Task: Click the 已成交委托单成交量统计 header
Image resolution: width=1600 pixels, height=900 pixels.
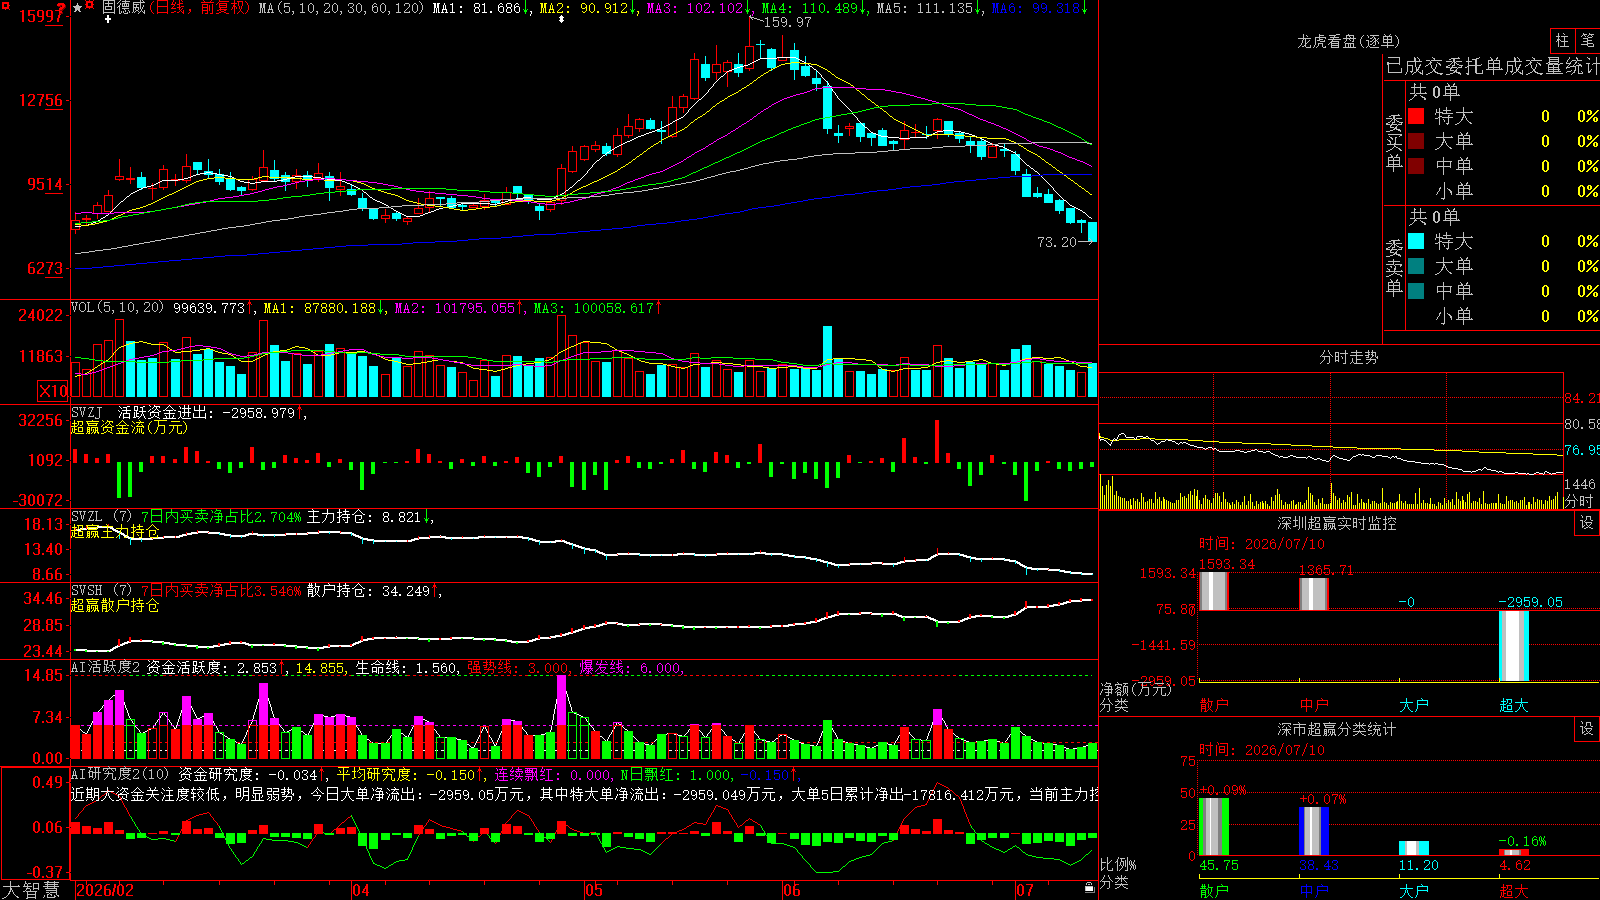Action: 1492,66
